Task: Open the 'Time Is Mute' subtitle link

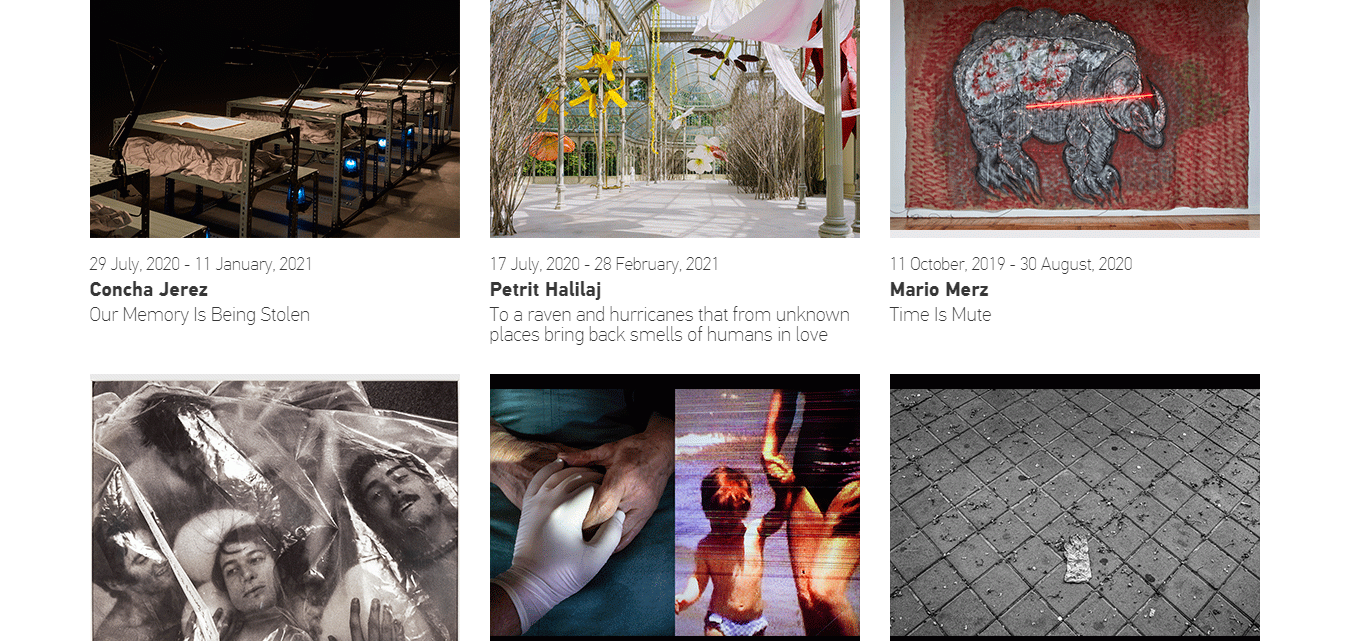Action: pos(940,315)
